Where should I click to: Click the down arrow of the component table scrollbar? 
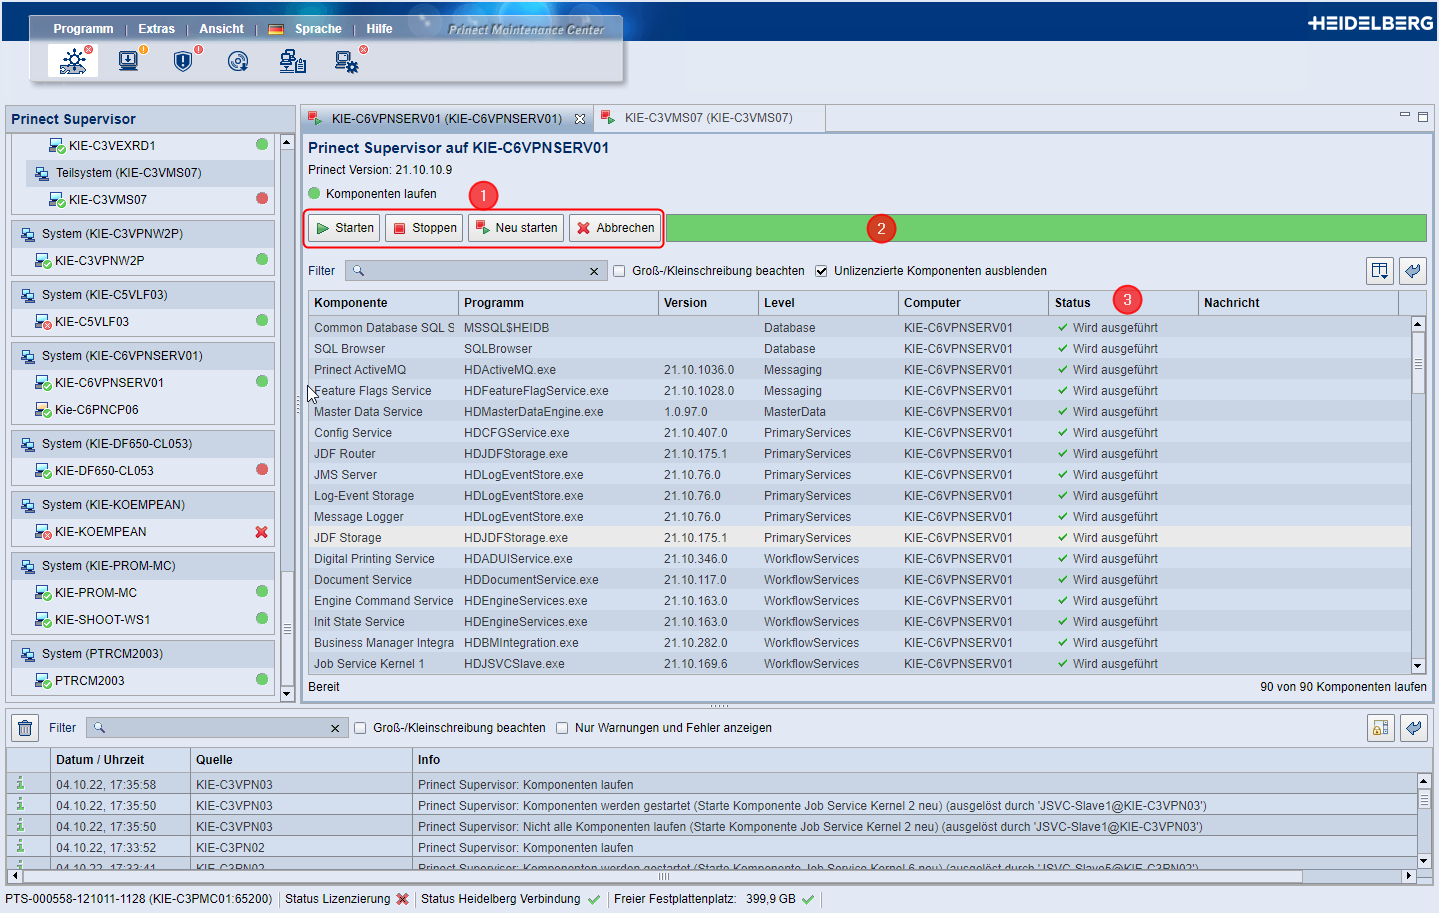[1418, 666]
